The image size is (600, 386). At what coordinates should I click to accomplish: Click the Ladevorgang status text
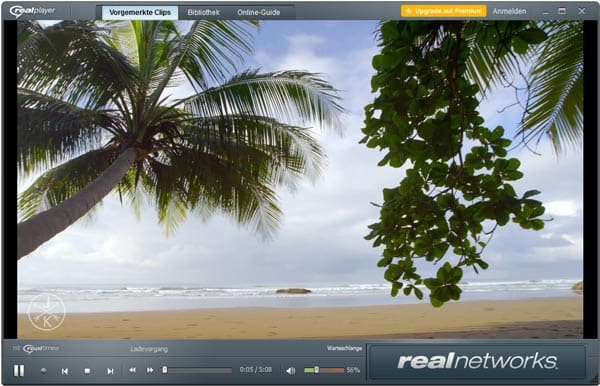[149, 349]
